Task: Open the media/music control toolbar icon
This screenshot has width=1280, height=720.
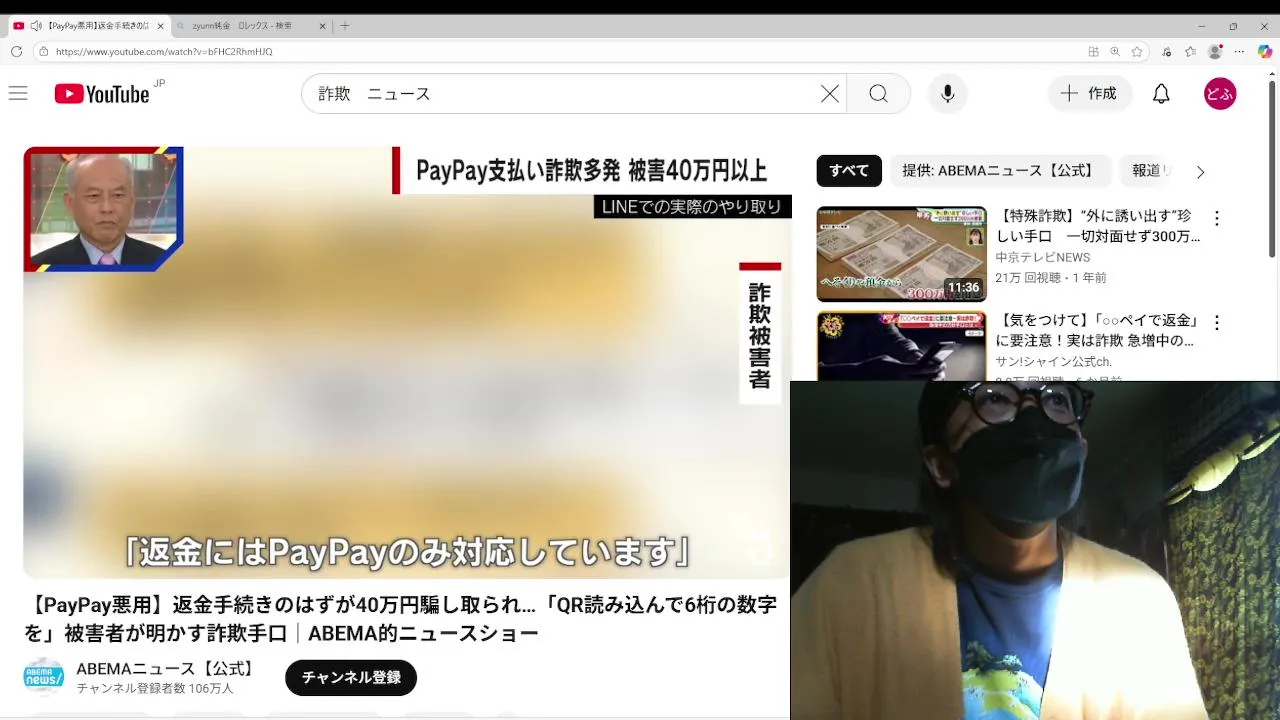Action: click(1167, 52)
